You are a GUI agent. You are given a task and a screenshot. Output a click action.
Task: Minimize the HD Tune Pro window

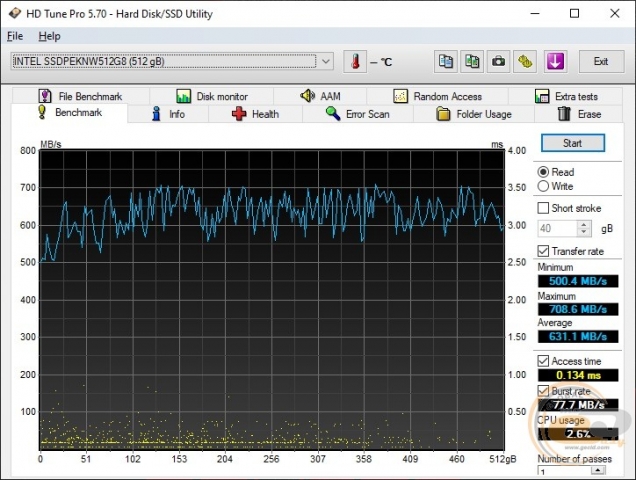point(535,13)
